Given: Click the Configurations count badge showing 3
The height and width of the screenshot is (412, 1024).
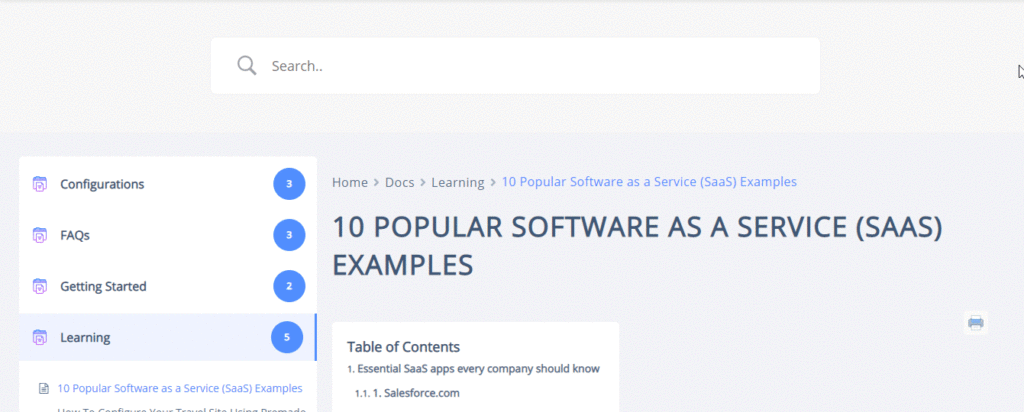Looking at the screenshot, I should click(289, 184).
